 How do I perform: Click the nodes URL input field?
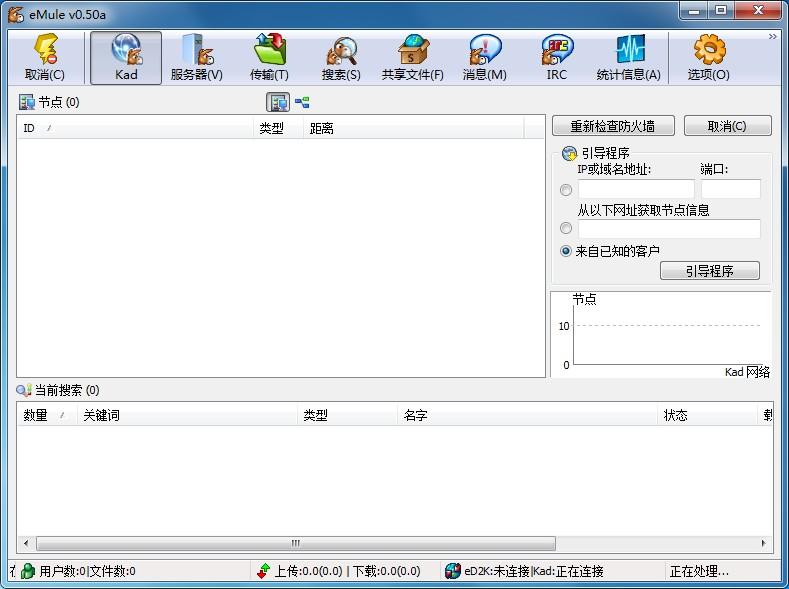669,229
